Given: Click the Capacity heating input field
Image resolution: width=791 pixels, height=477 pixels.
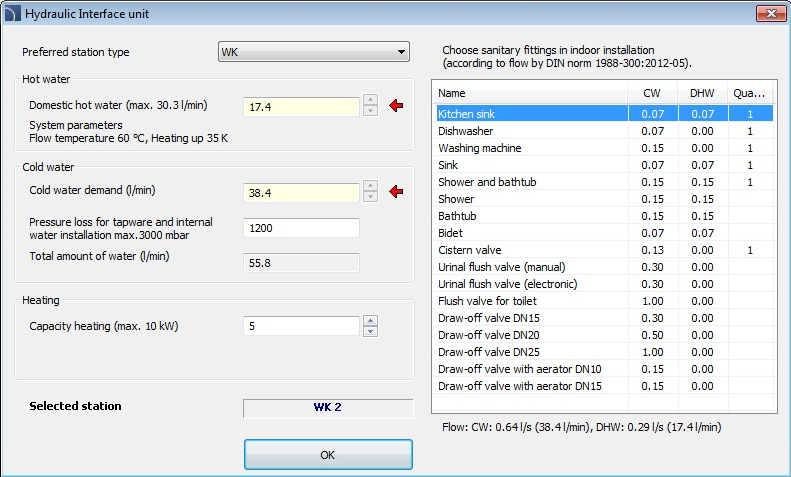Looking at the screenshot, I should click(301, 326).
